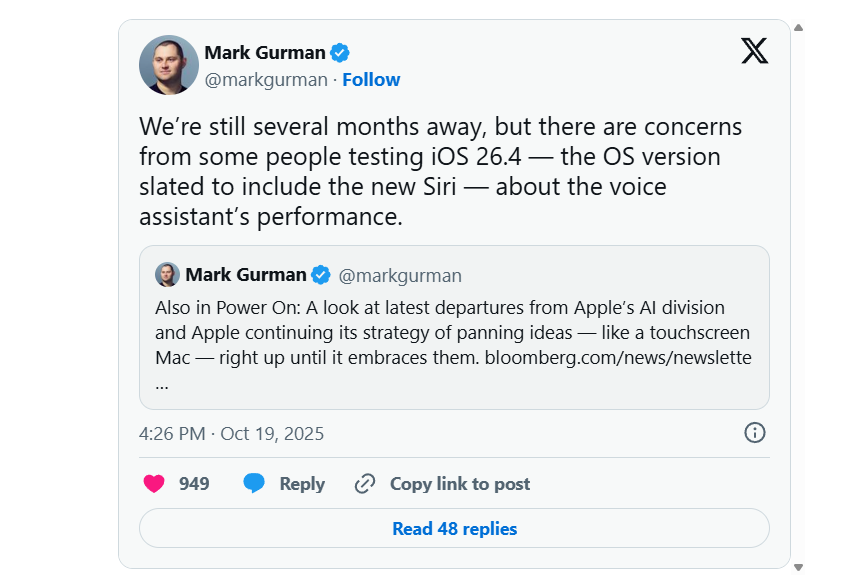The height and width of the screenshot is (581, 864).
Task: Open the 4:26 PM timestamp link
Action: coord(232,434)
